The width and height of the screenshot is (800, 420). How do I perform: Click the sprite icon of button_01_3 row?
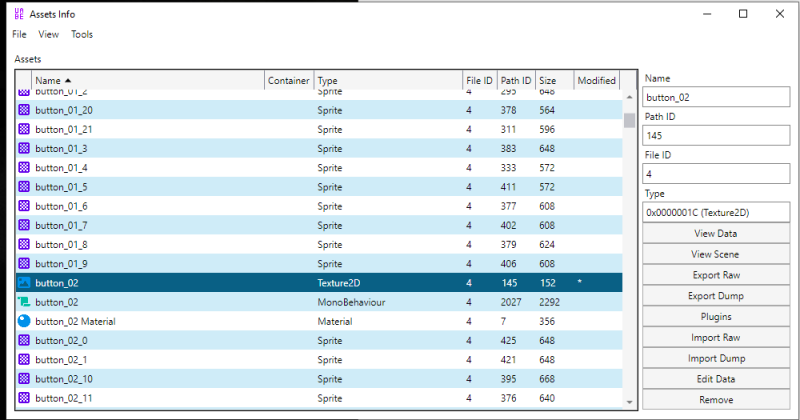(x=24, y=148)
